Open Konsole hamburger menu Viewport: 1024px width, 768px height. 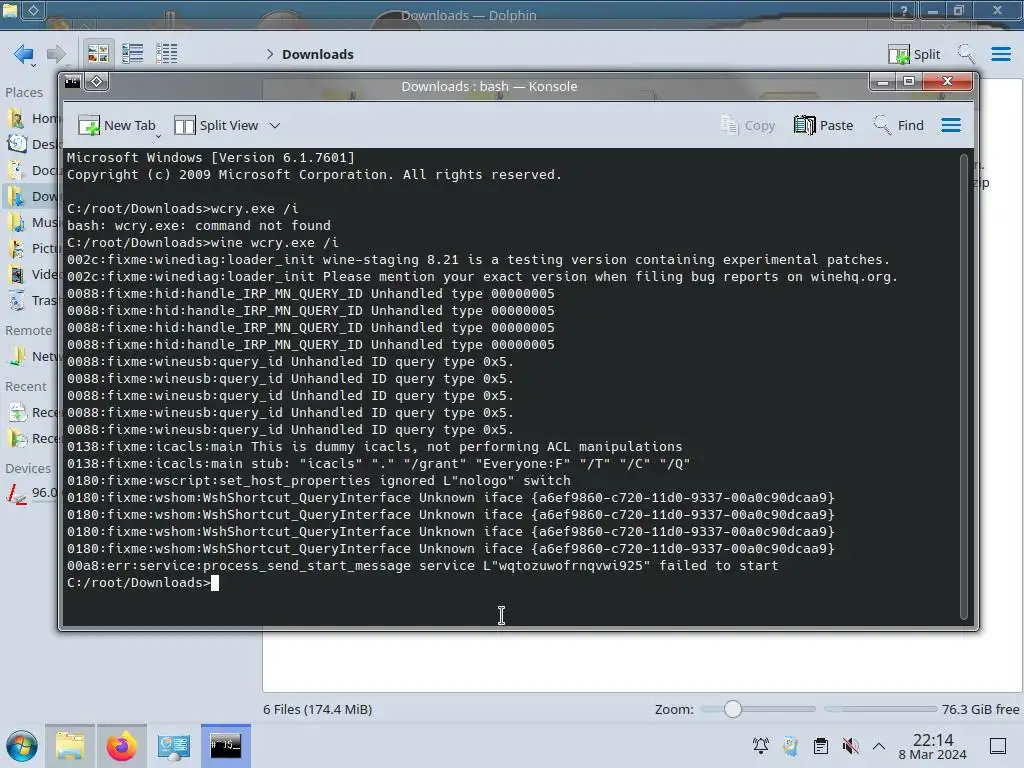[951, 125]
